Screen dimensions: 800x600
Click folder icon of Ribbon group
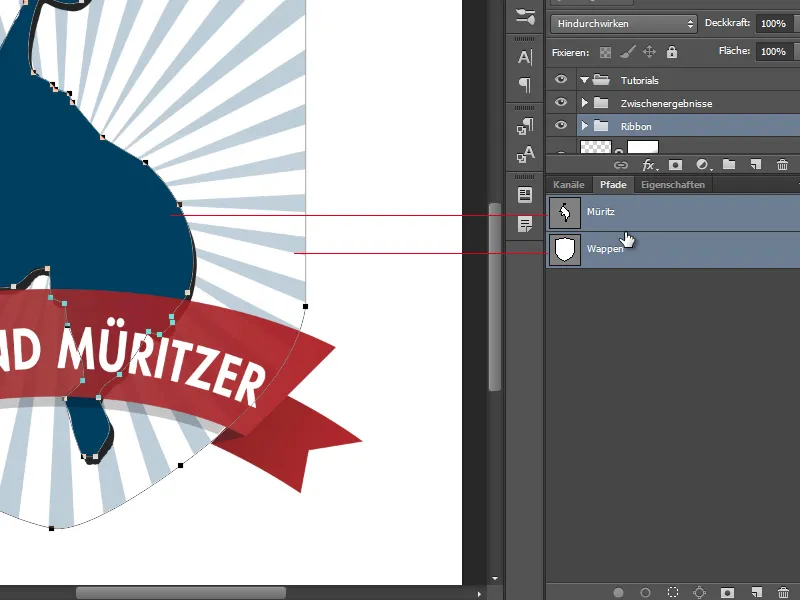point(602,126)
